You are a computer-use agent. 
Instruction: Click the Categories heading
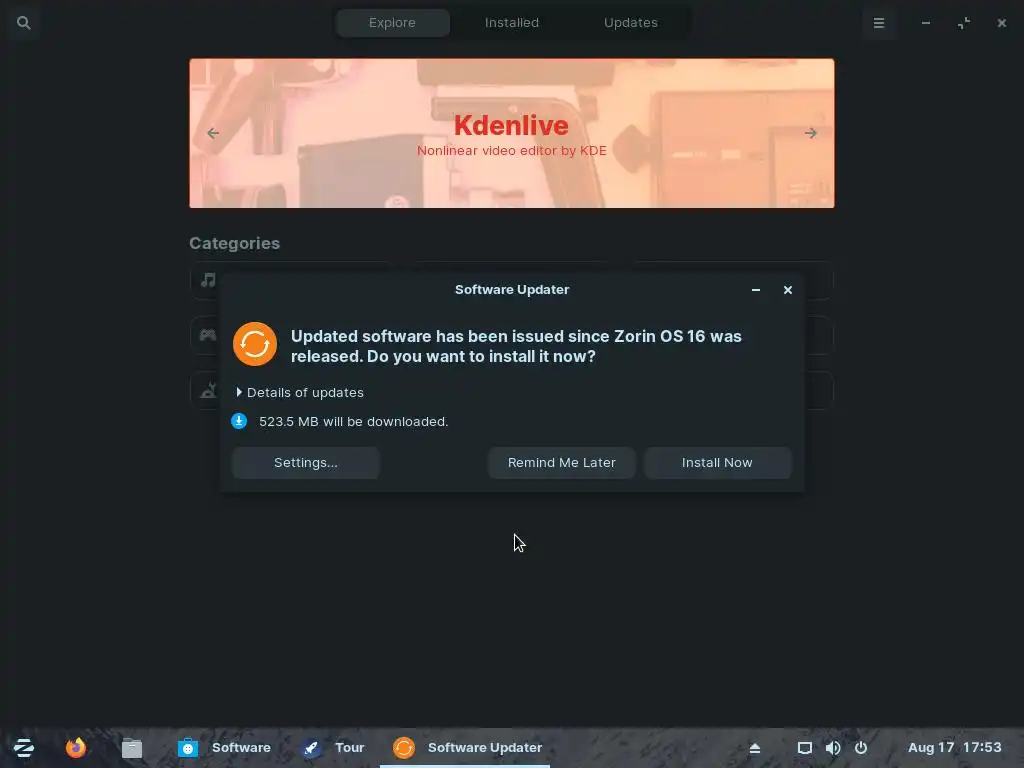(234, 243)
